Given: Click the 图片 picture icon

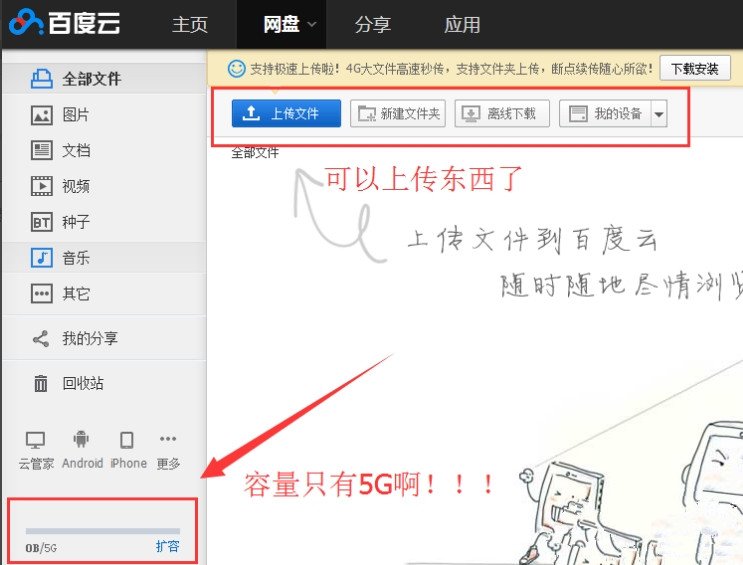Looking at the screenshot, I should pyautogui.click(x=42, y=115).
